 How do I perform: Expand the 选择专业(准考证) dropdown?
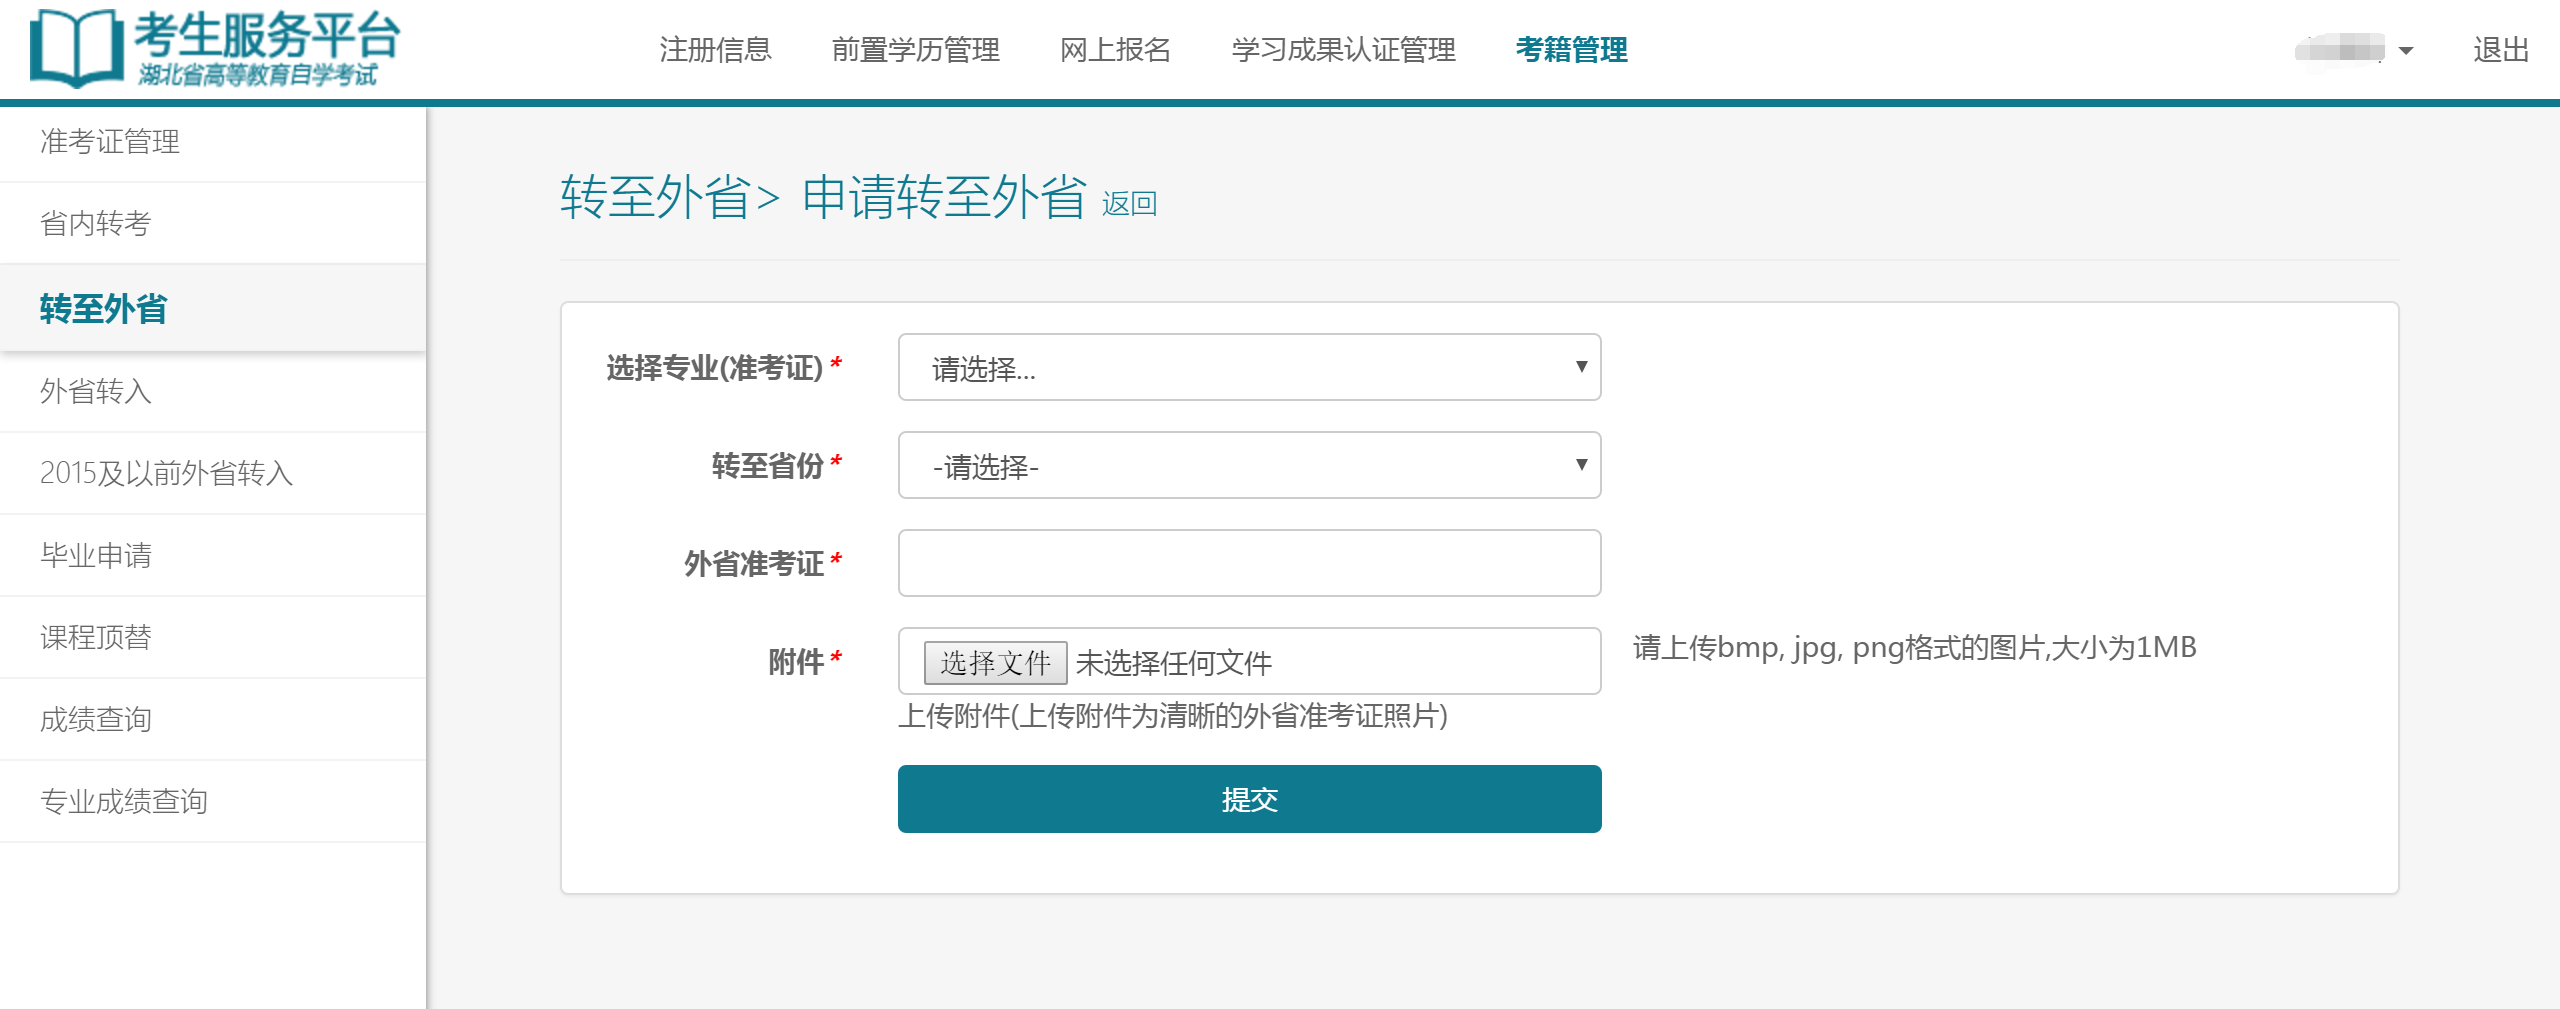(1248, 368)
